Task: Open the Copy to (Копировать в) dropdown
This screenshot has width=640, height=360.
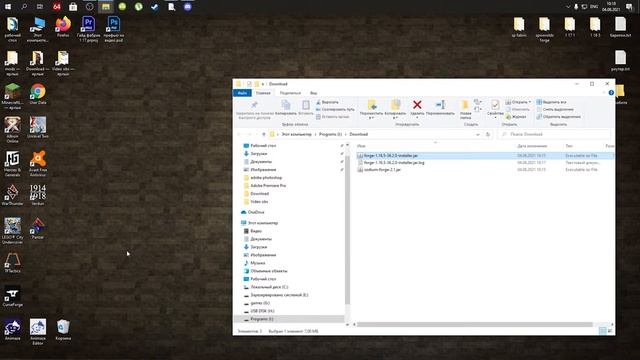Action: pyautogui.click(x=395, y=109)
